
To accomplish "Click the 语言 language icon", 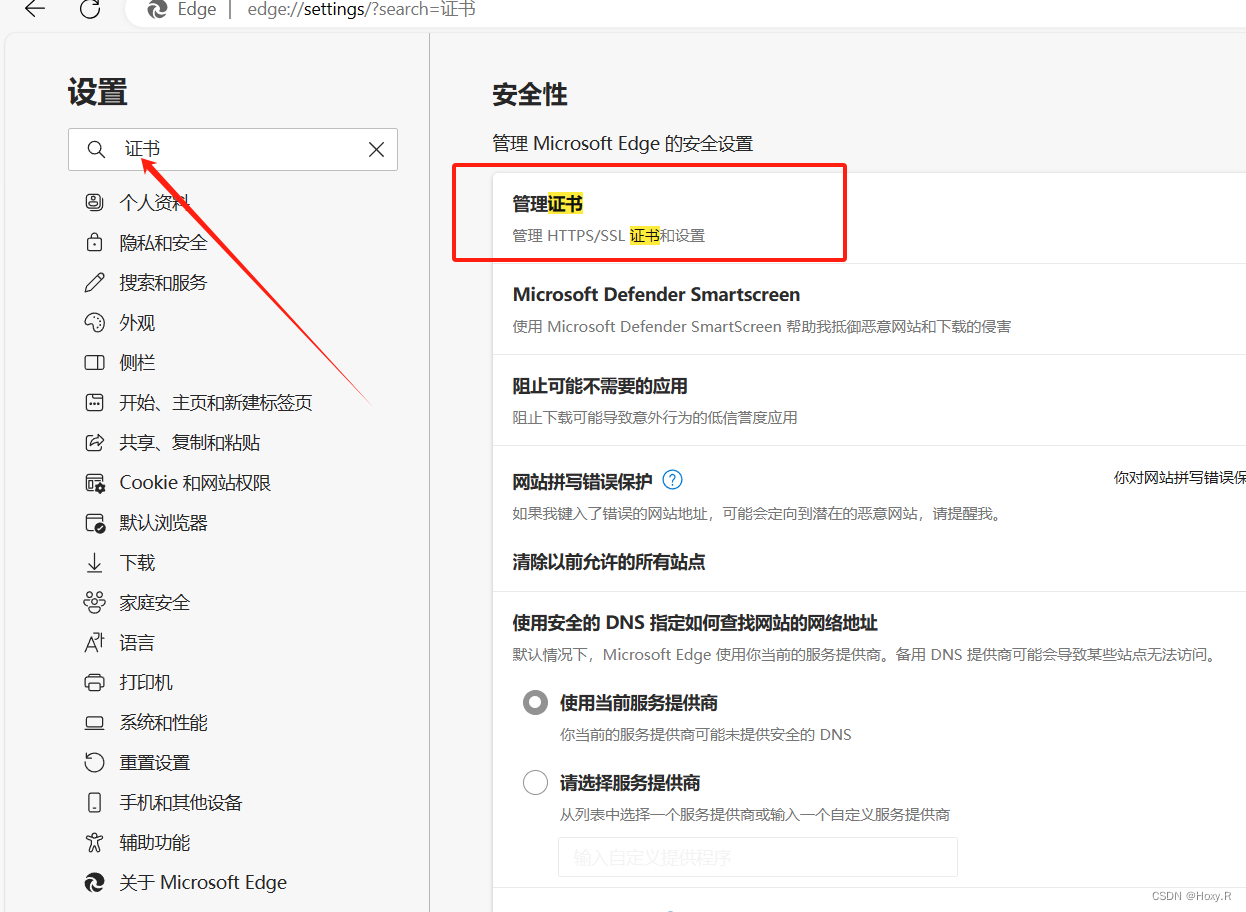I will tap(95, 642).
